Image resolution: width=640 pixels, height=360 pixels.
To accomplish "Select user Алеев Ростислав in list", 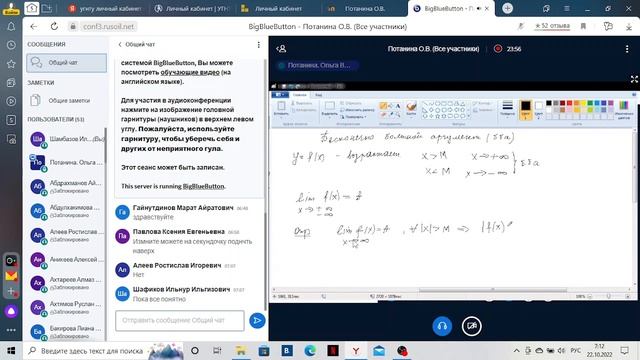I will tap(67, 235).
